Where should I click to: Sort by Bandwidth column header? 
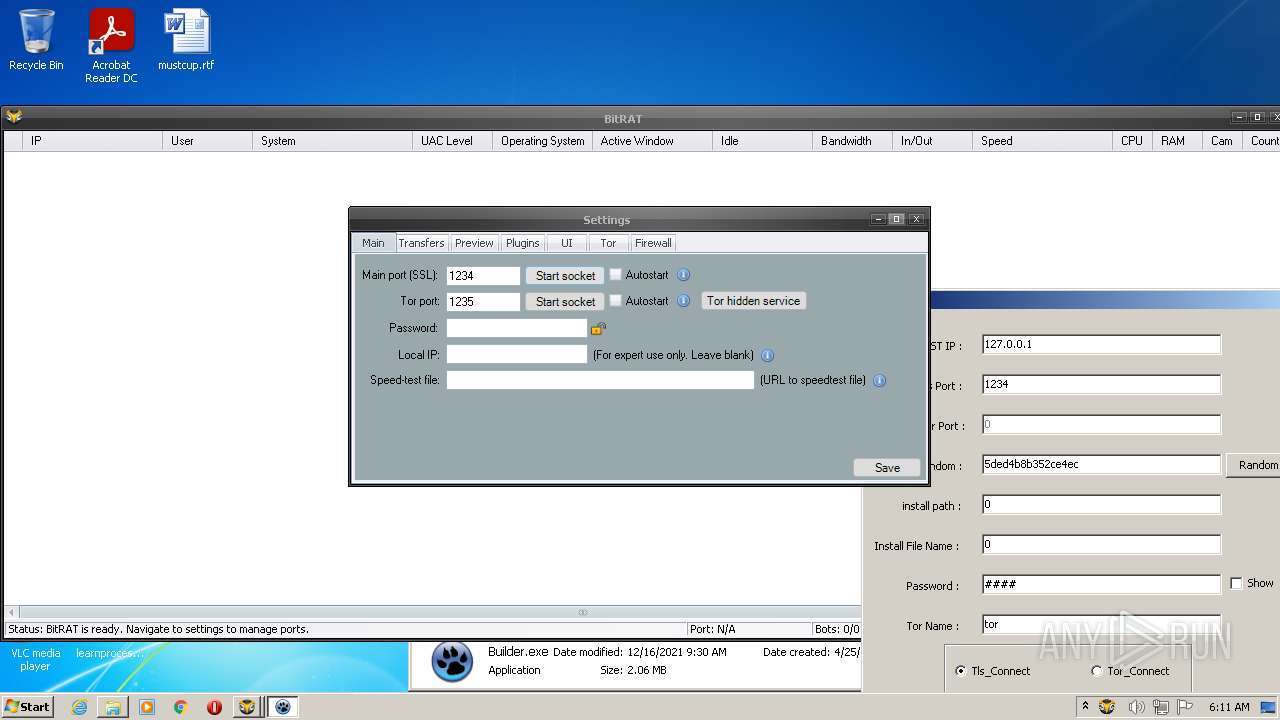[x=852, y=141]
